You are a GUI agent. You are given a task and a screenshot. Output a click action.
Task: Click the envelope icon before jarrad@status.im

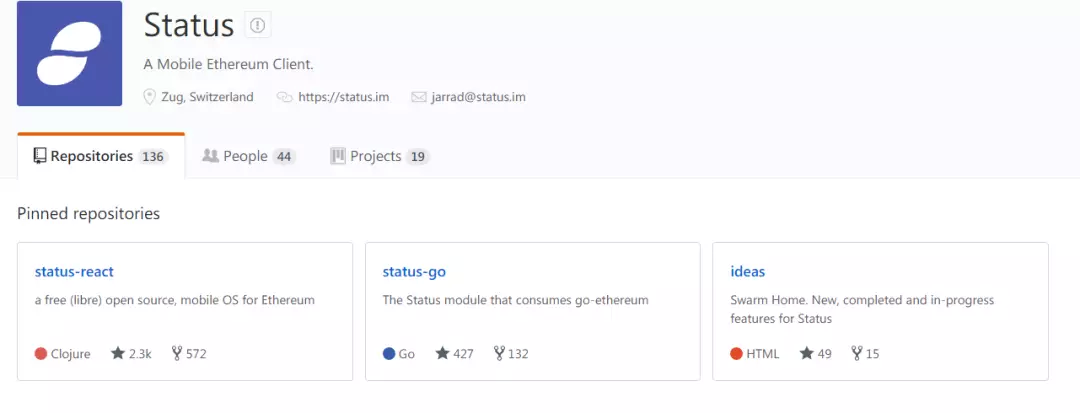tap(419, 97)
